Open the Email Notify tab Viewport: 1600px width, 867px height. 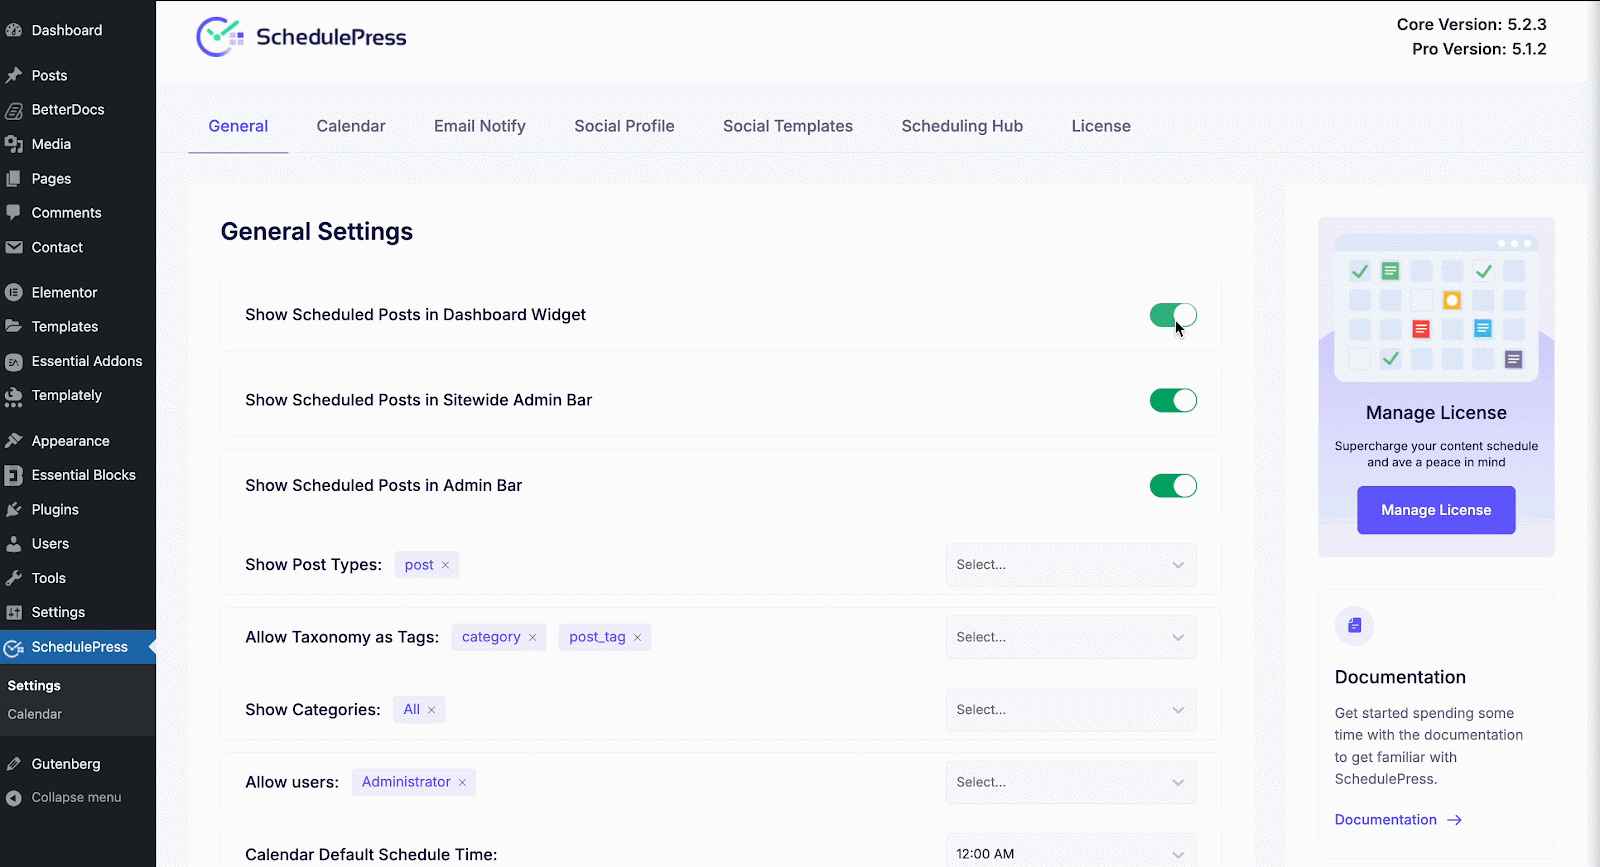(x=480, y=126)
